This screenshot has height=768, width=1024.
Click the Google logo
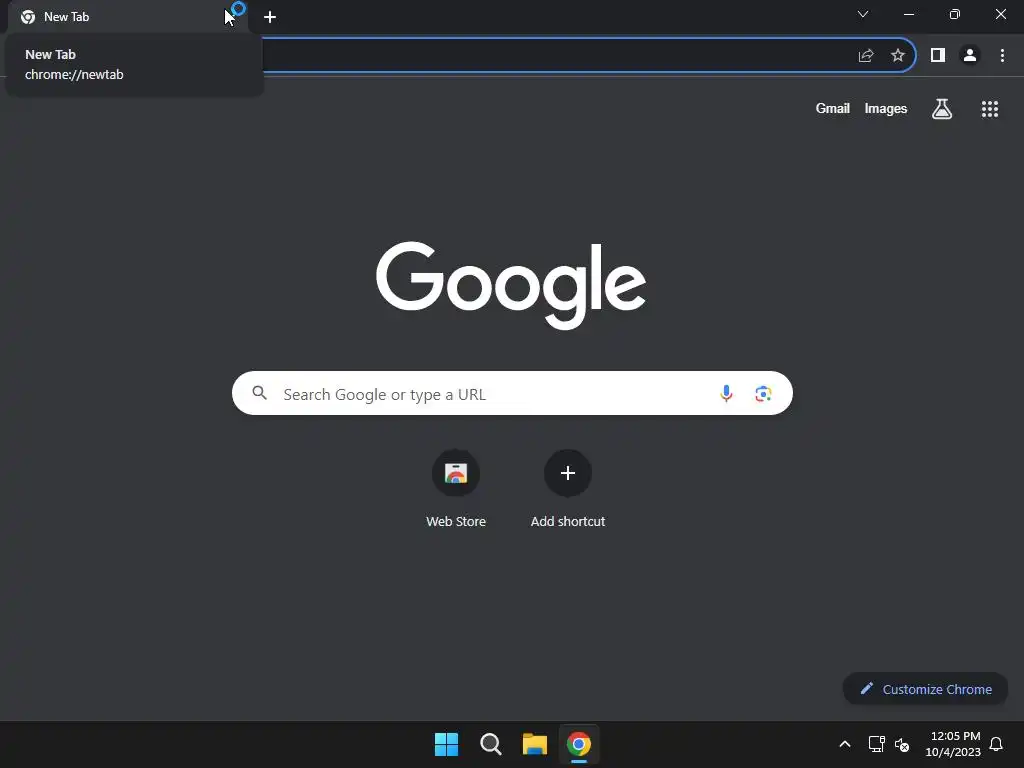pos(511,285)
